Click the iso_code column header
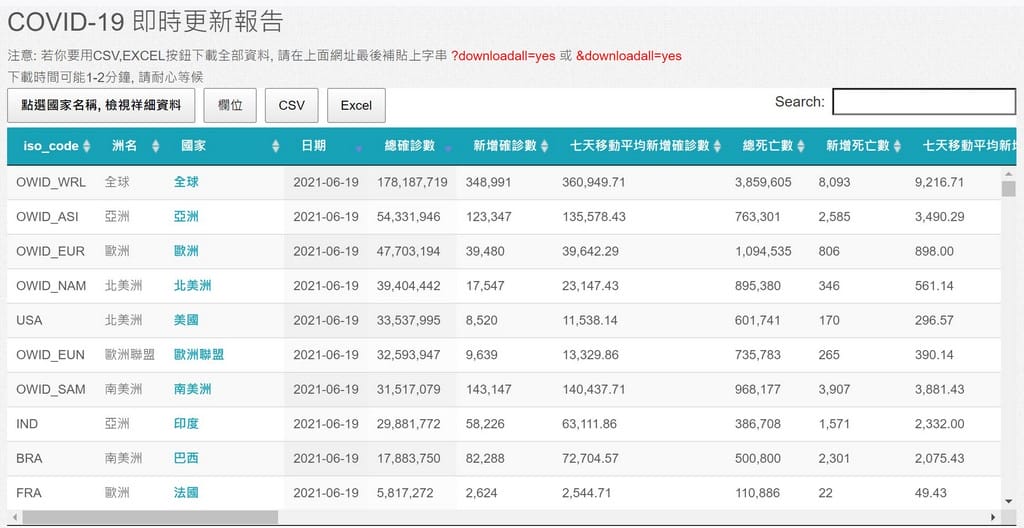The height and width of the screenshot is (528, 1024). (x=51, y=146)
